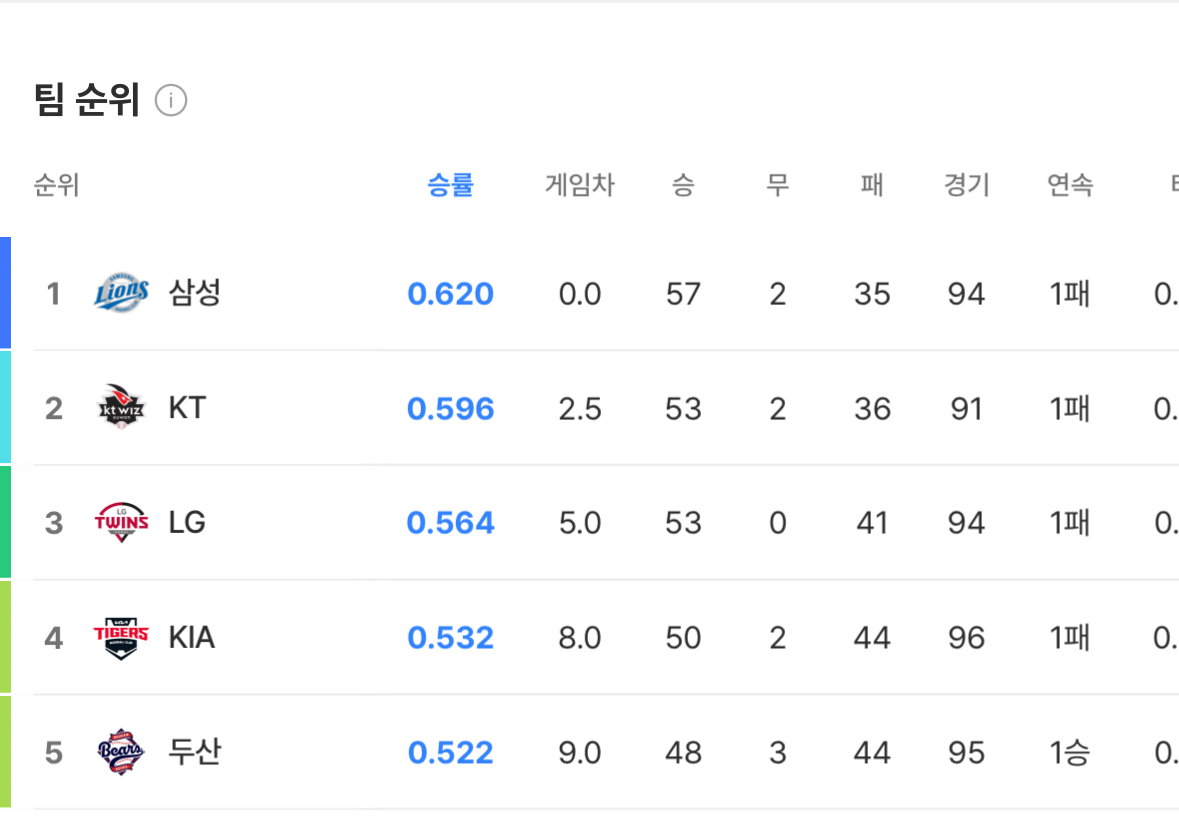Click the info icon beside 팀 순위
The width and height of the screenshot is (1179, 817).
(171, 100)
